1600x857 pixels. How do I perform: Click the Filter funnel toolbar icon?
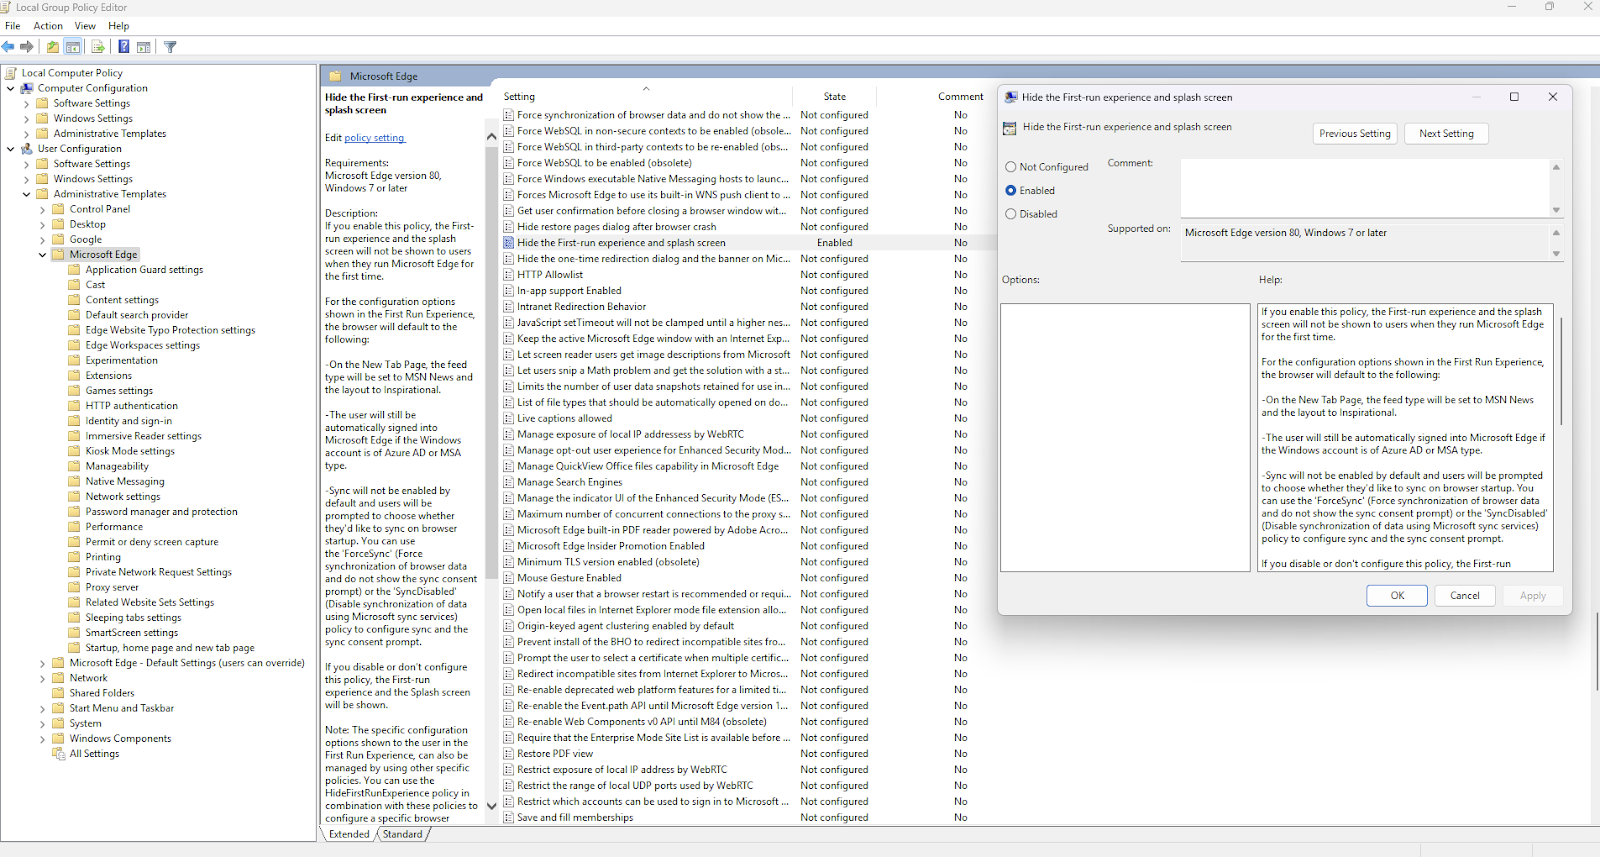[x=170, y=47]
